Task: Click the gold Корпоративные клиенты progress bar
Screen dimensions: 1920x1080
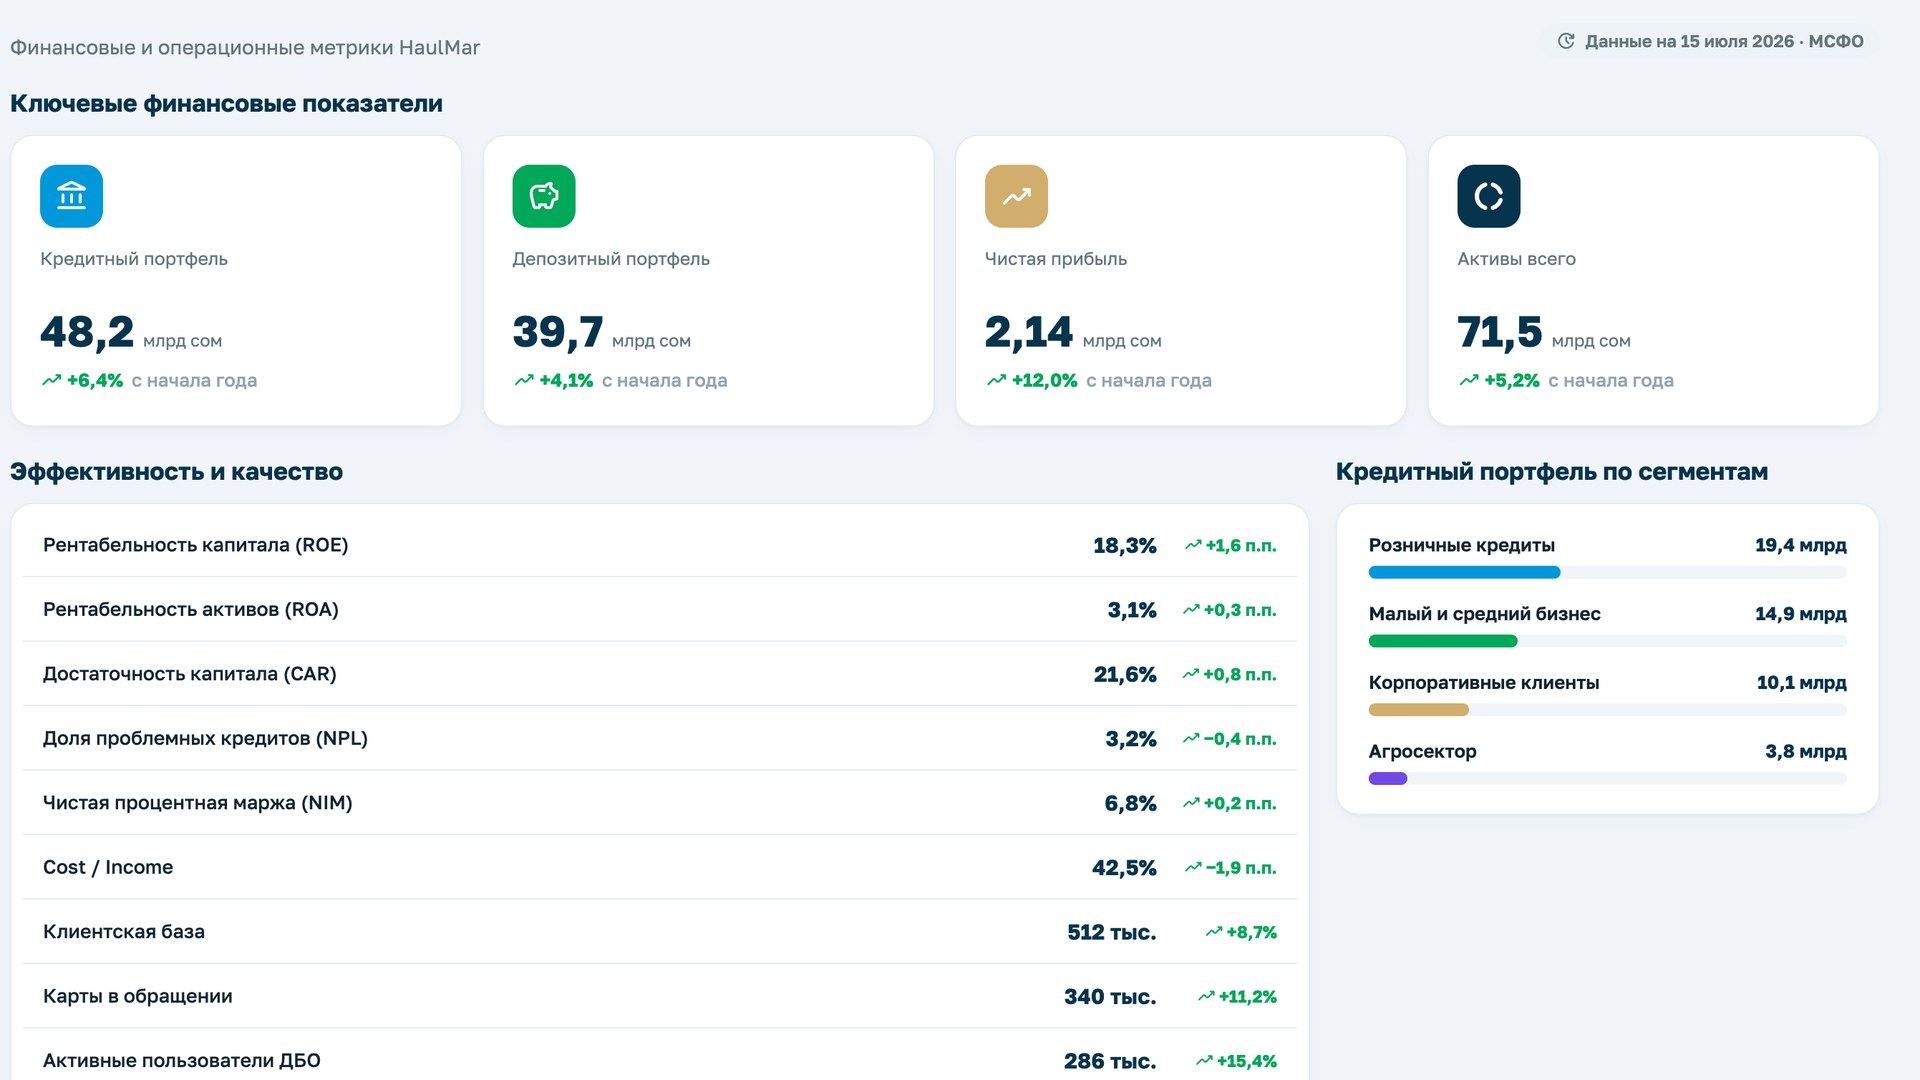Action: pos(1419,710)
